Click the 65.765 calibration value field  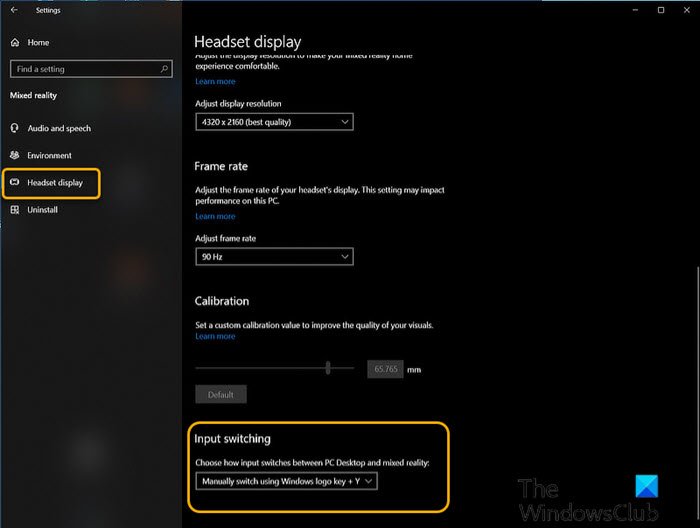point(385,369)
